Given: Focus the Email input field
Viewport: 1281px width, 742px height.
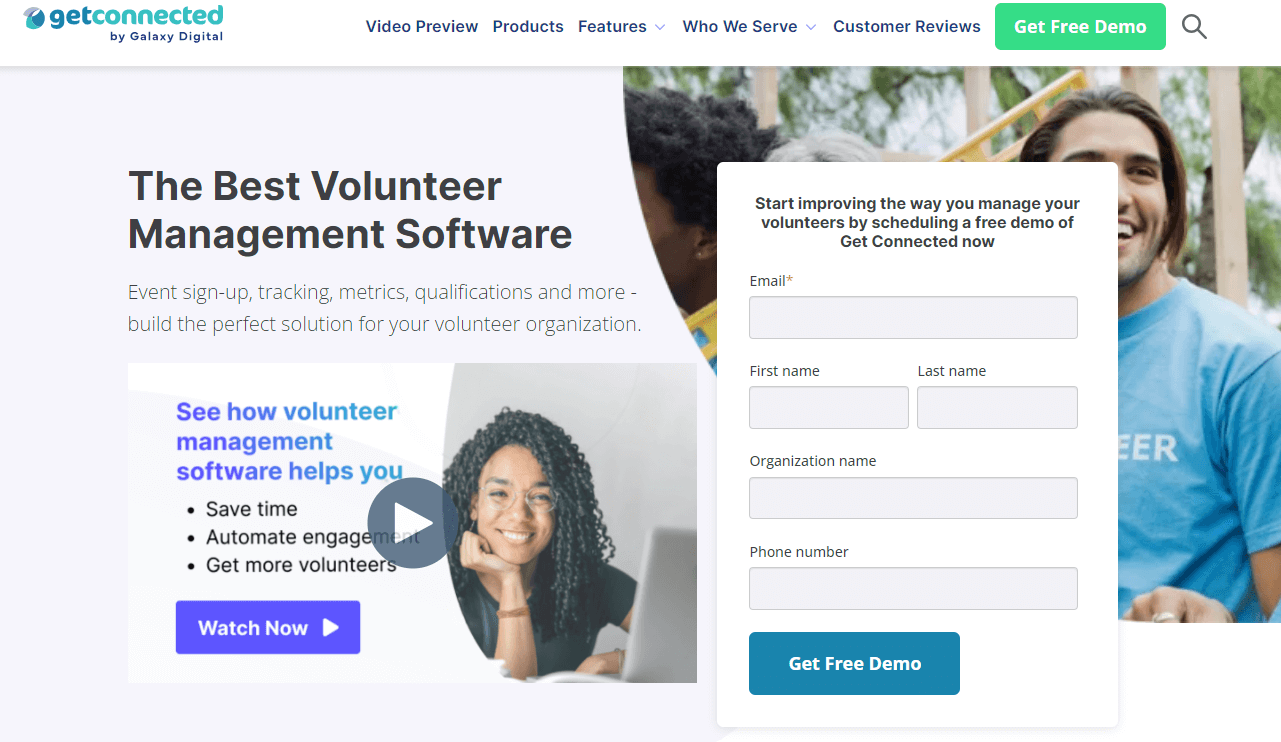Looking at the screenshot, I should (913, 317).
